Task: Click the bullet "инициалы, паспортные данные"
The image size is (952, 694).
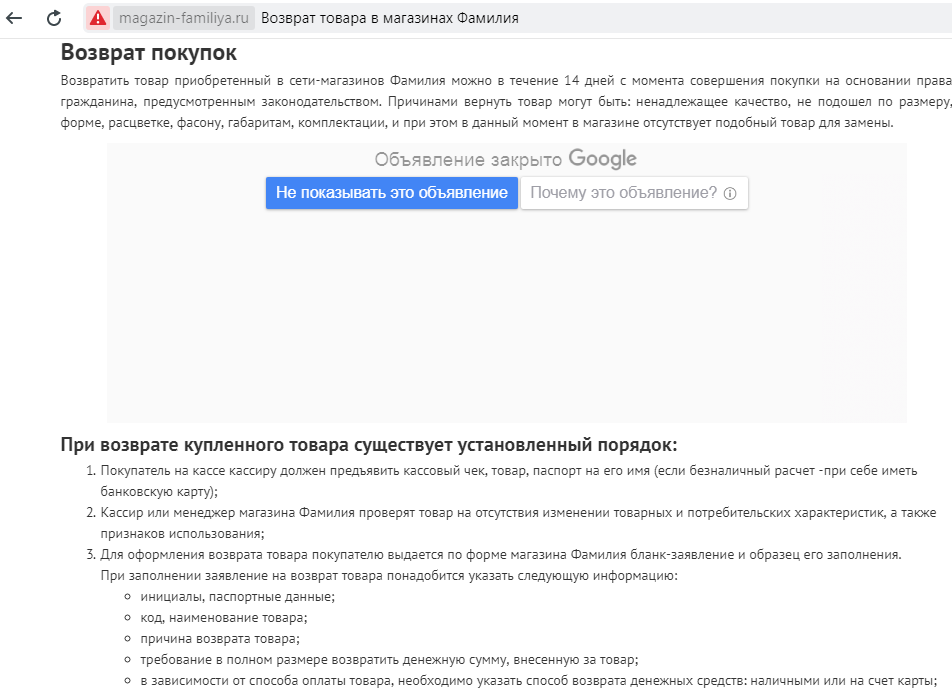Action: pos(238,594)
